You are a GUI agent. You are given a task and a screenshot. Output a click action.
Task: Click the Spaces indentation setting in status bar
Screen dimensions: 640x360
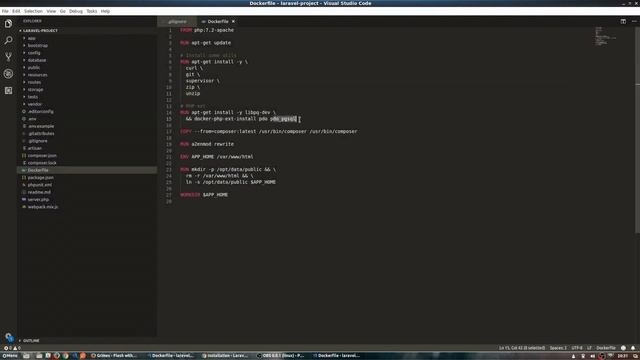558,348
